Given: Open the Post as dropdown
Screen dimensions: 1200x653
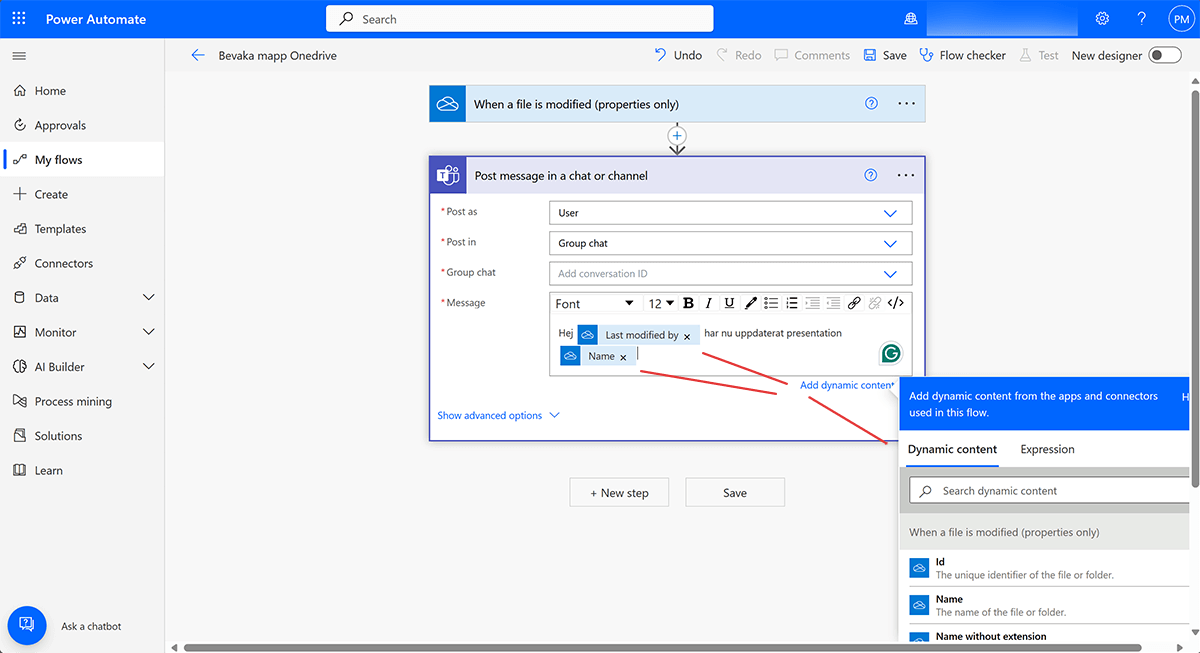Looking at the screenshot, I should (730, 213).
